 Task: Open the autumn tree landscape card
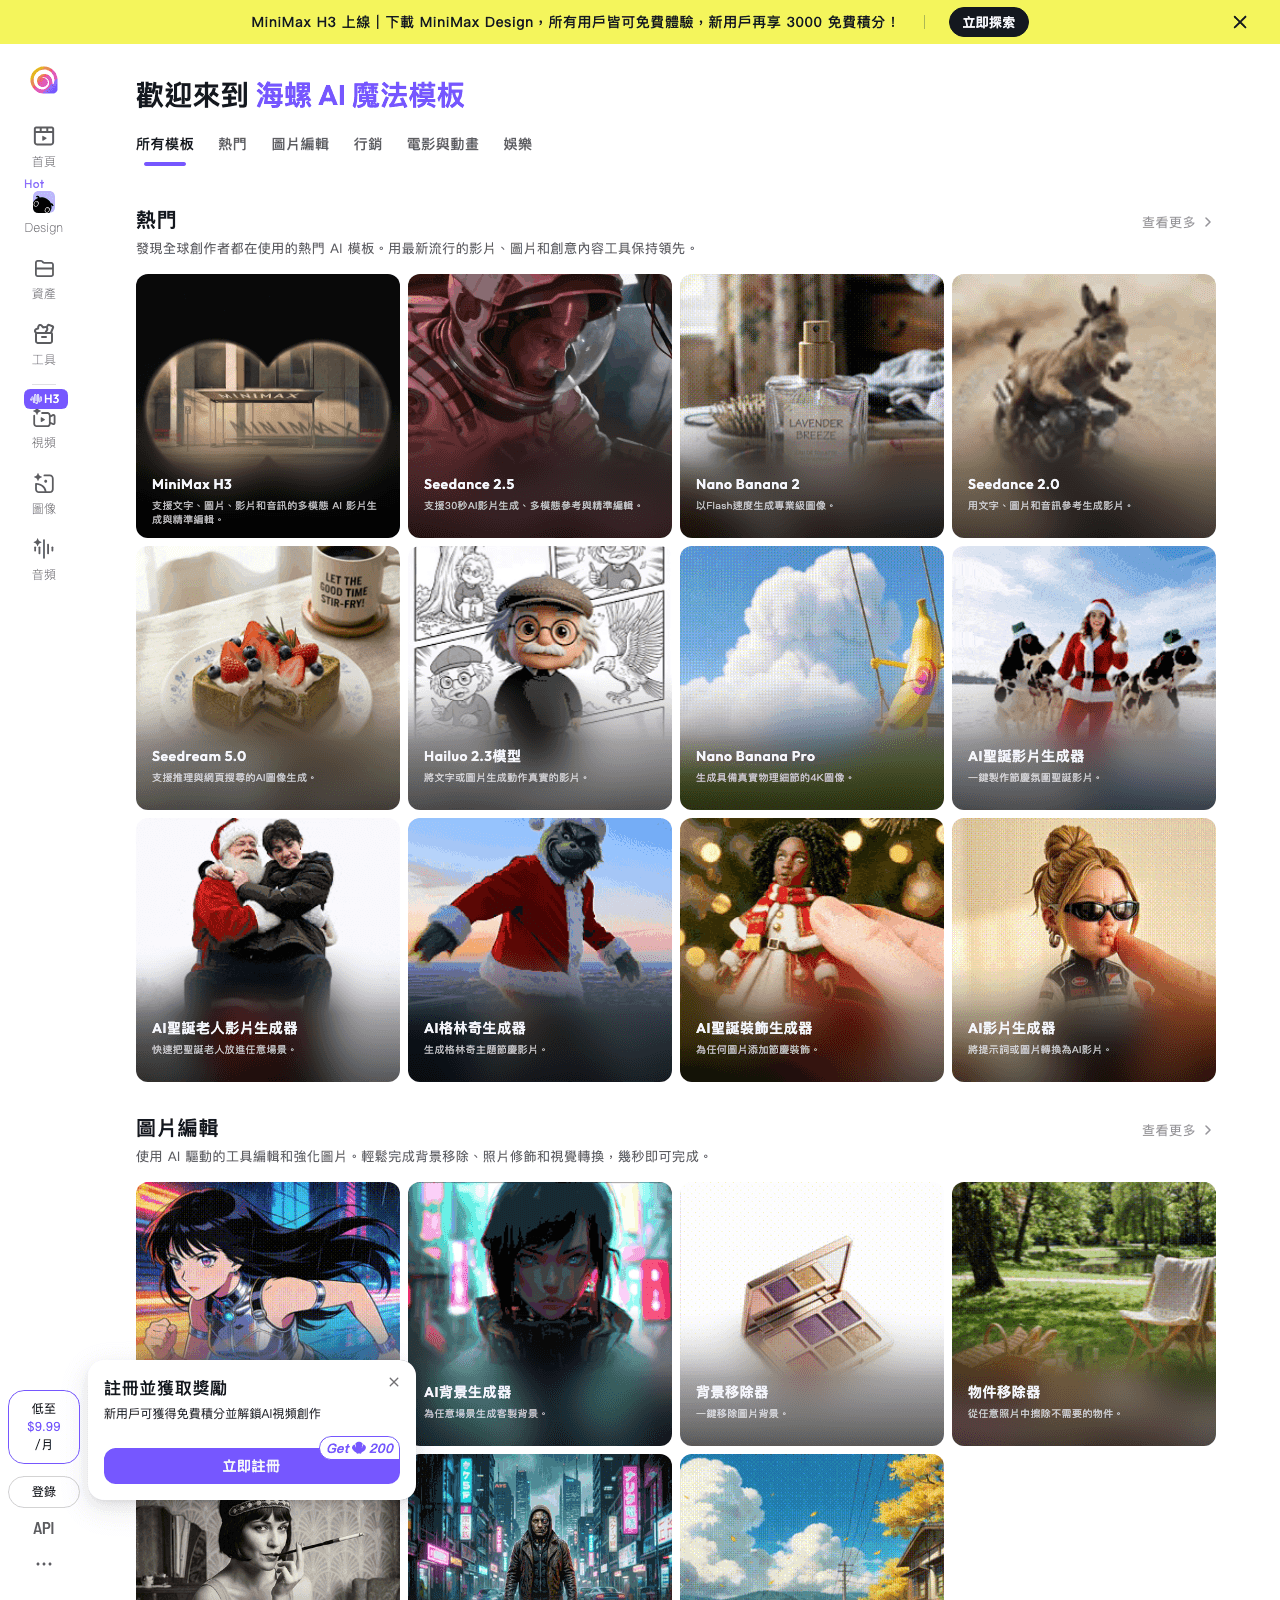(812, 1527)
